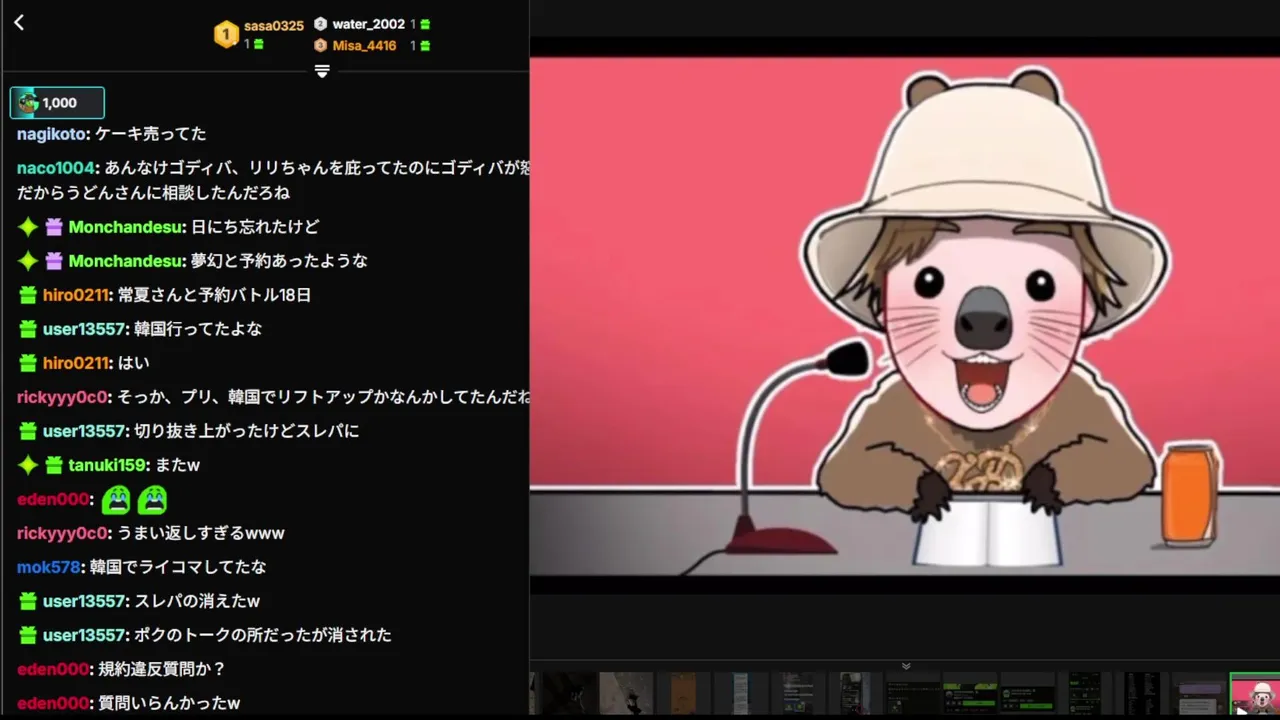The image size is (1280, 720).
Task: Click the bronze rank 3 badge beside Misa_4416
Action: 320,46
